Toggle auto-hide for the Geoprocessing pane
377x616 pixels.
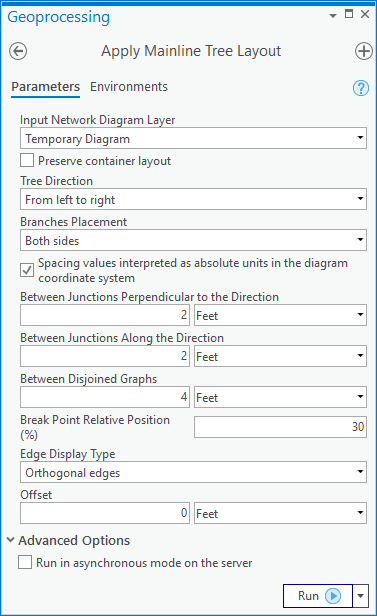[349, 14]
